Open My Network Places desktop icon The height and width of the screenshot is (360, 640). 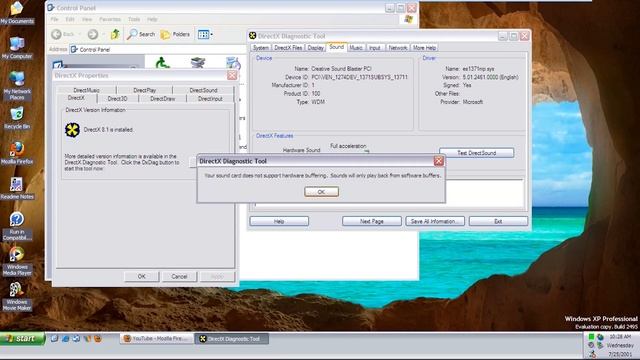click(17, 86)
